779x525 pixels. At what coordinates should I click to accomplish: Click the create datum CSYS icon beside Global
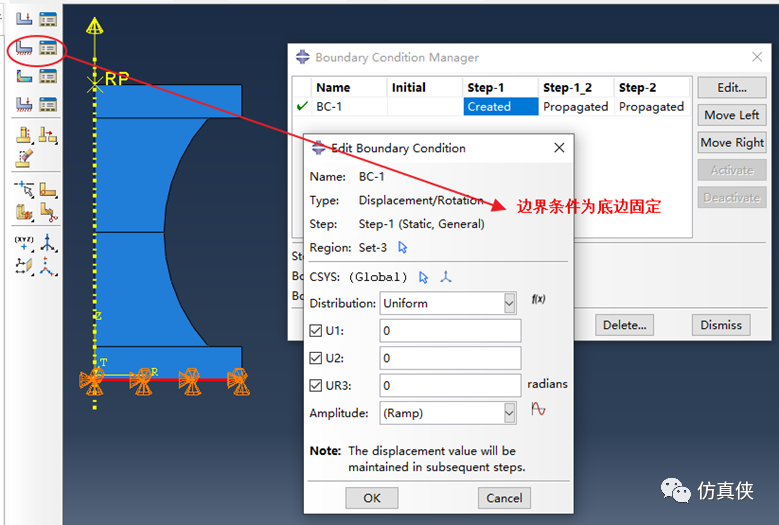coord(446,277)
